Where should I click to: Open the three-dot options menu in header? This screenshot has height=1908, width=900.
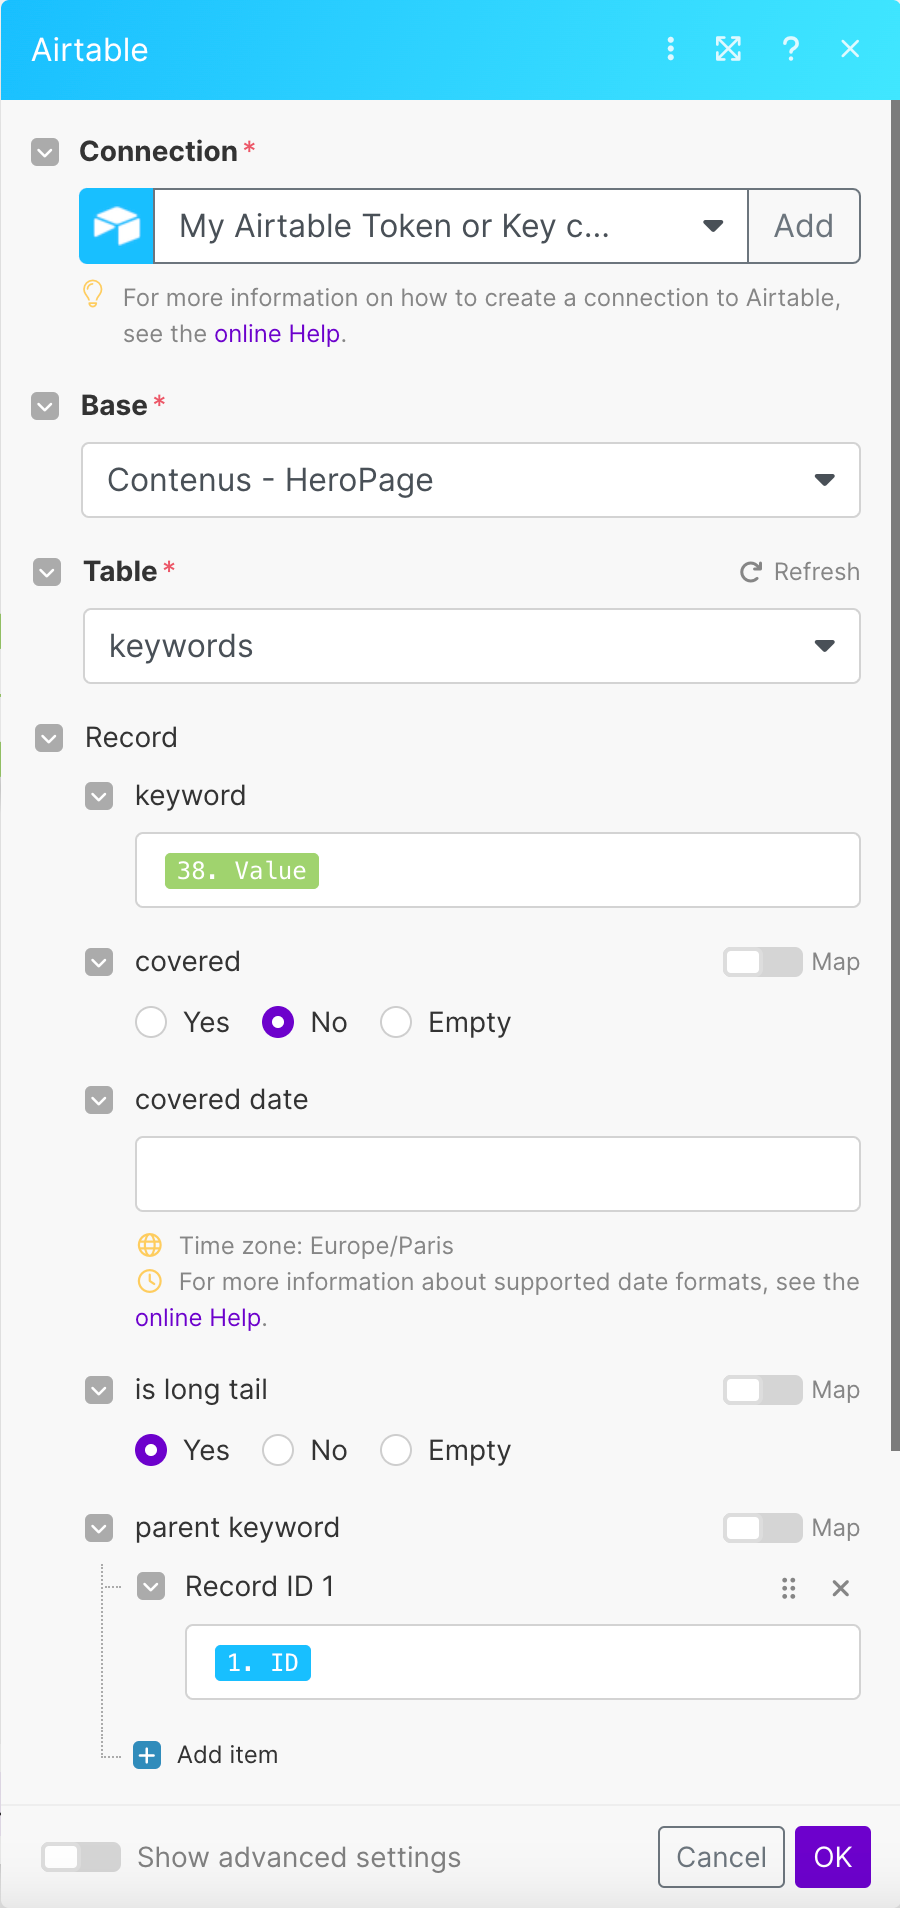670,49
